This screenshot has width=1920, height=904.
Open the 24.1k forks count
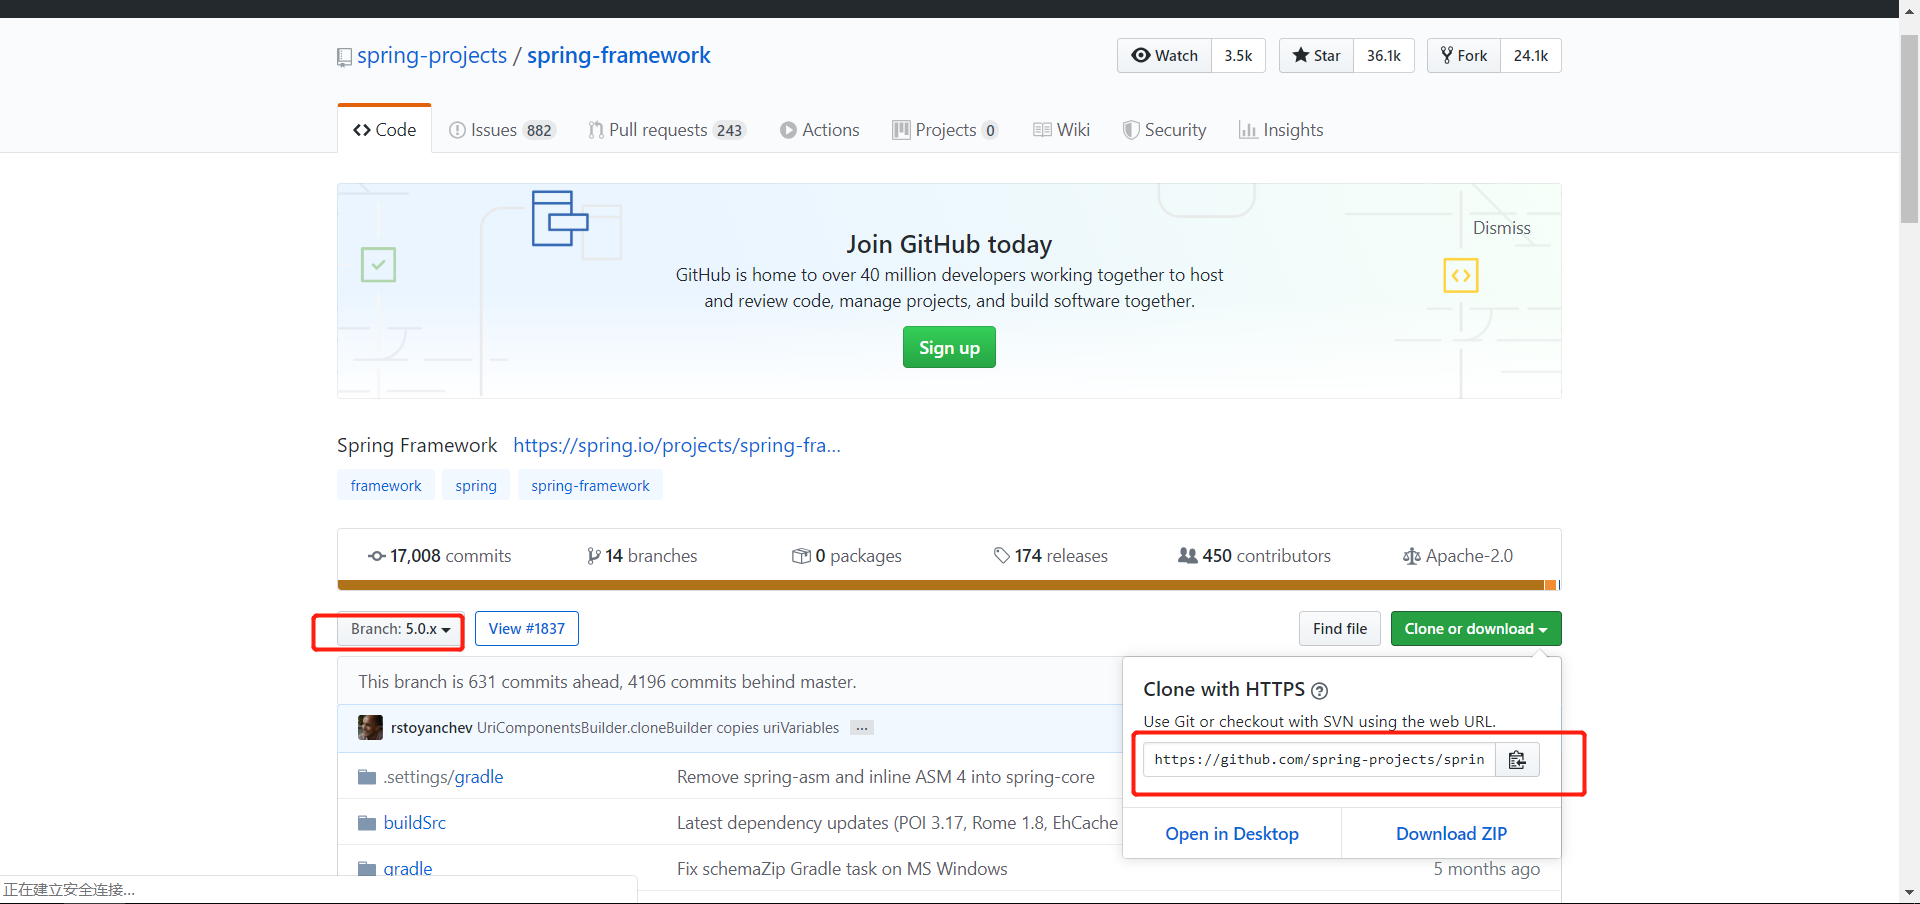pos(1531,56)
